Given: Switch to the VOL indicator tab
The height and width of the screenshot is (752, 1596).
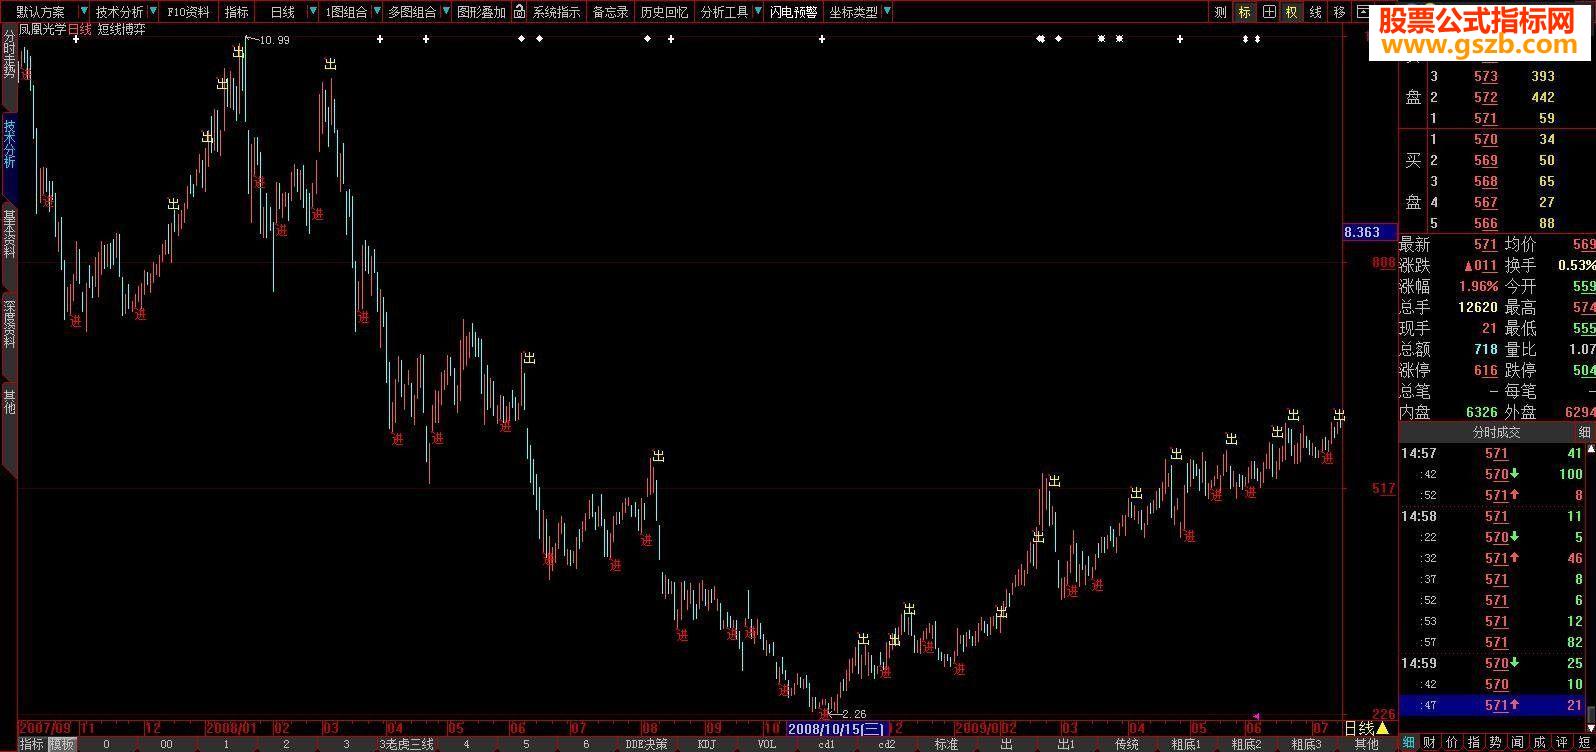Looking at the screenshot, I should 766,744.
